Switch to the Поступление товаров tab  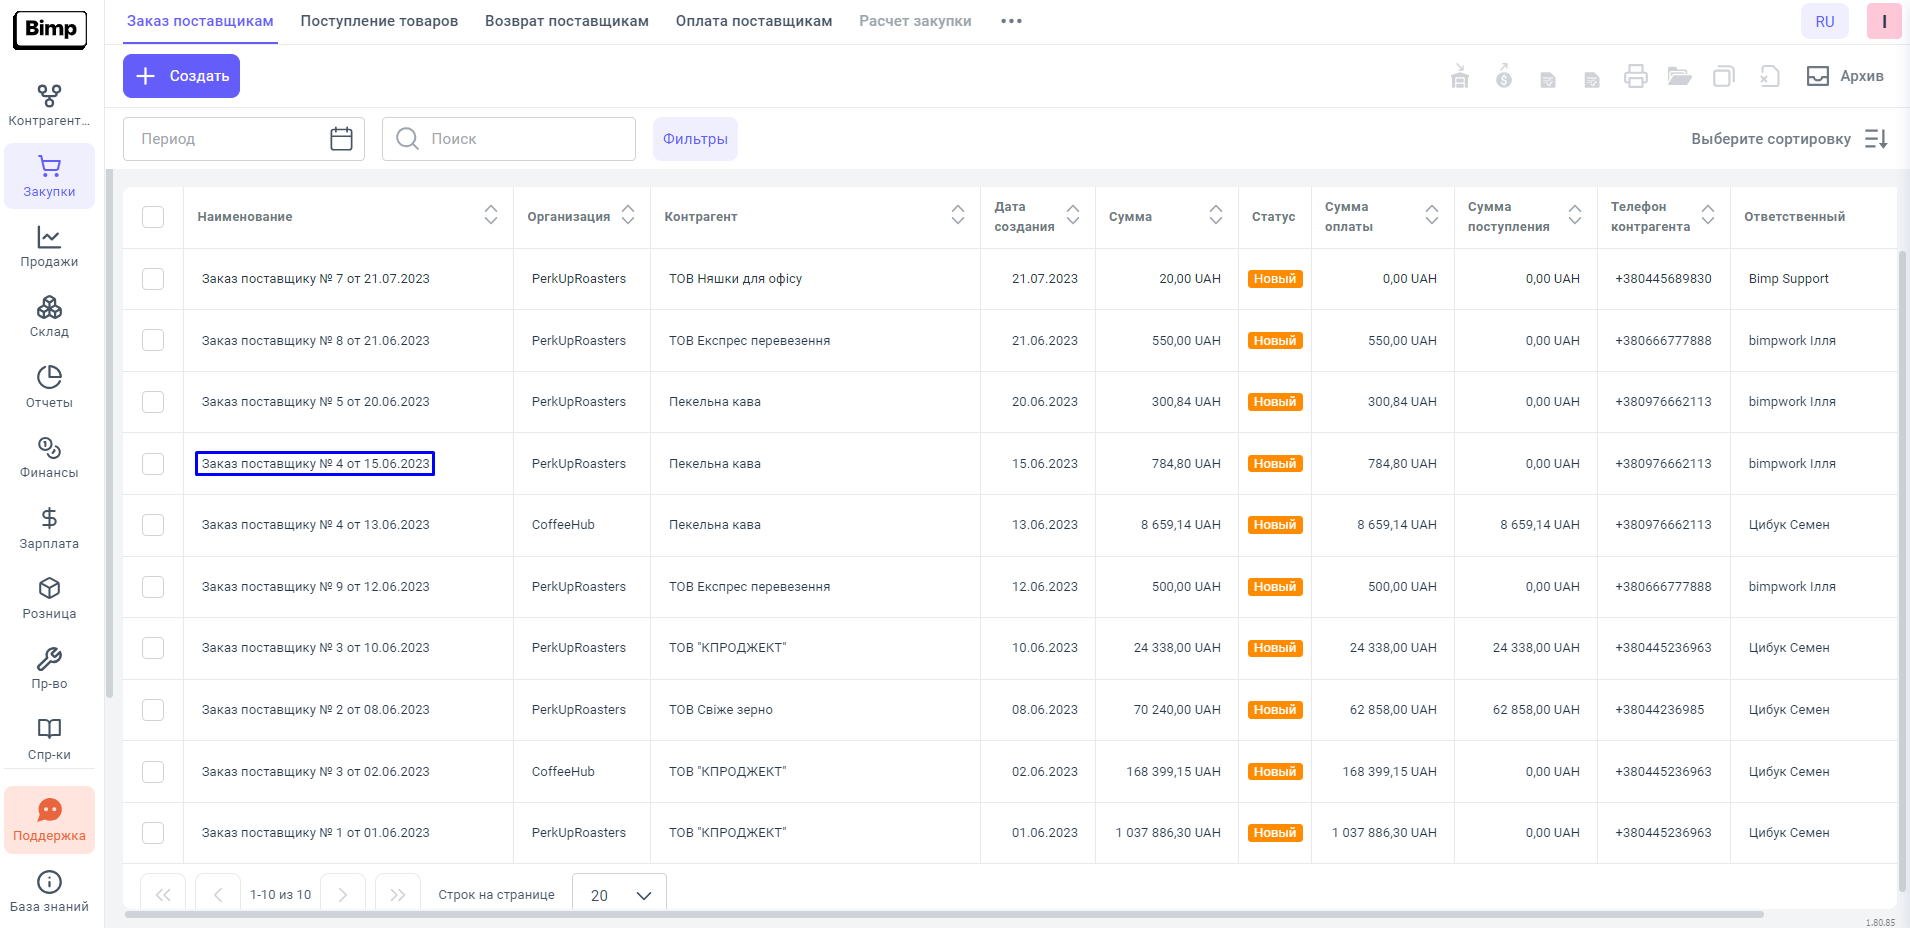tap(379, 21)
